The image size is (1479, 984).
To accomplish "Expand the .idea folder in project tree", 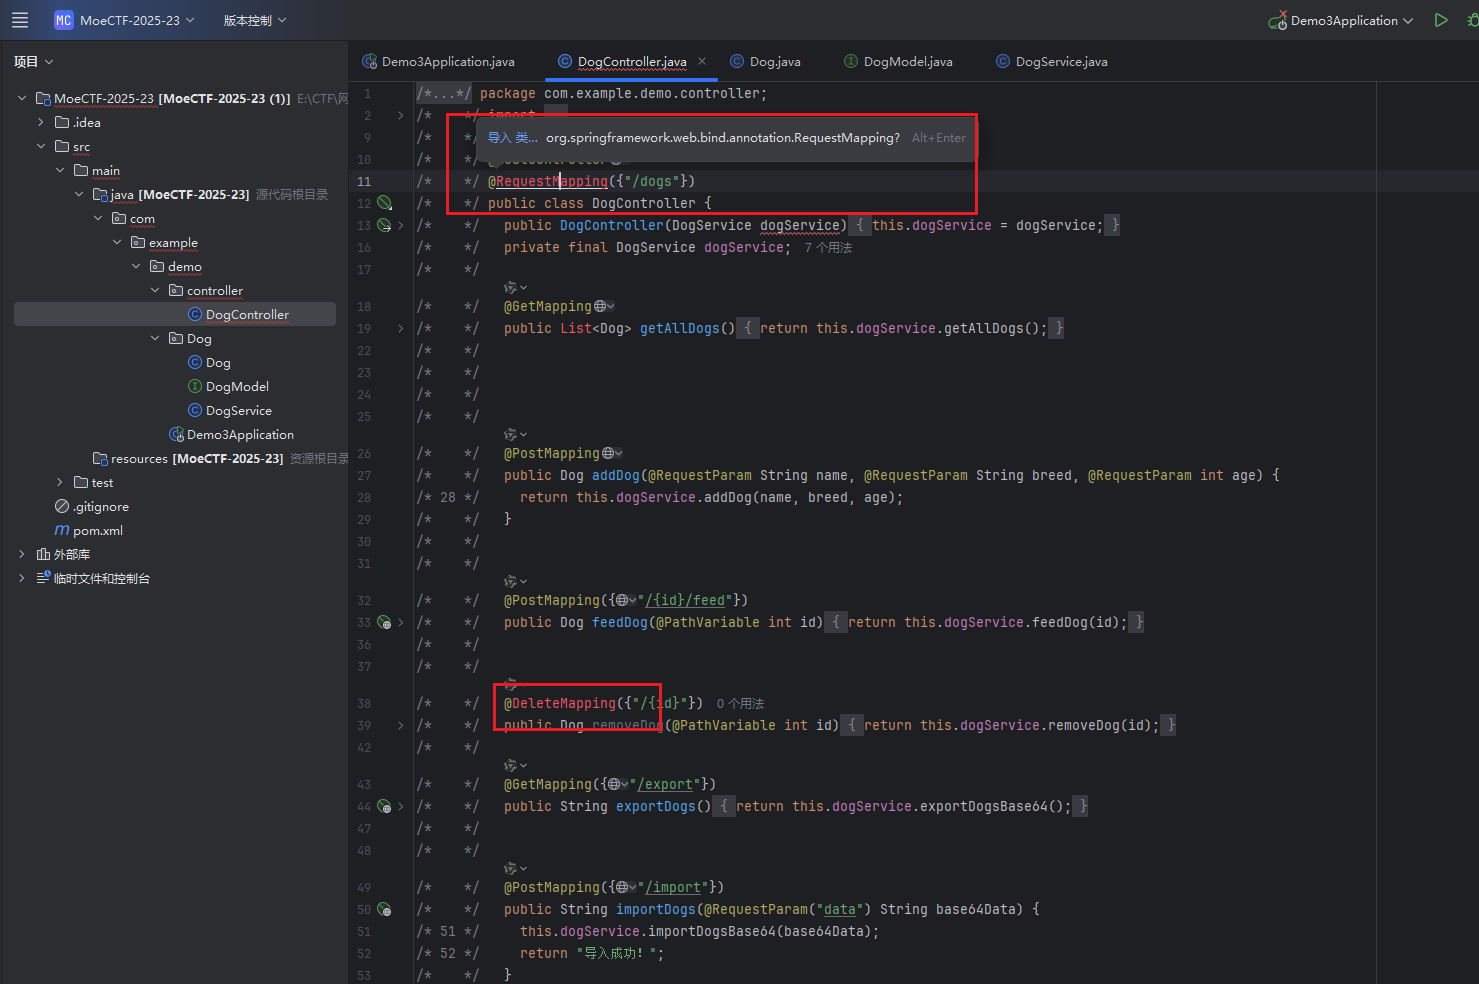I will click(x=41, y=122).
